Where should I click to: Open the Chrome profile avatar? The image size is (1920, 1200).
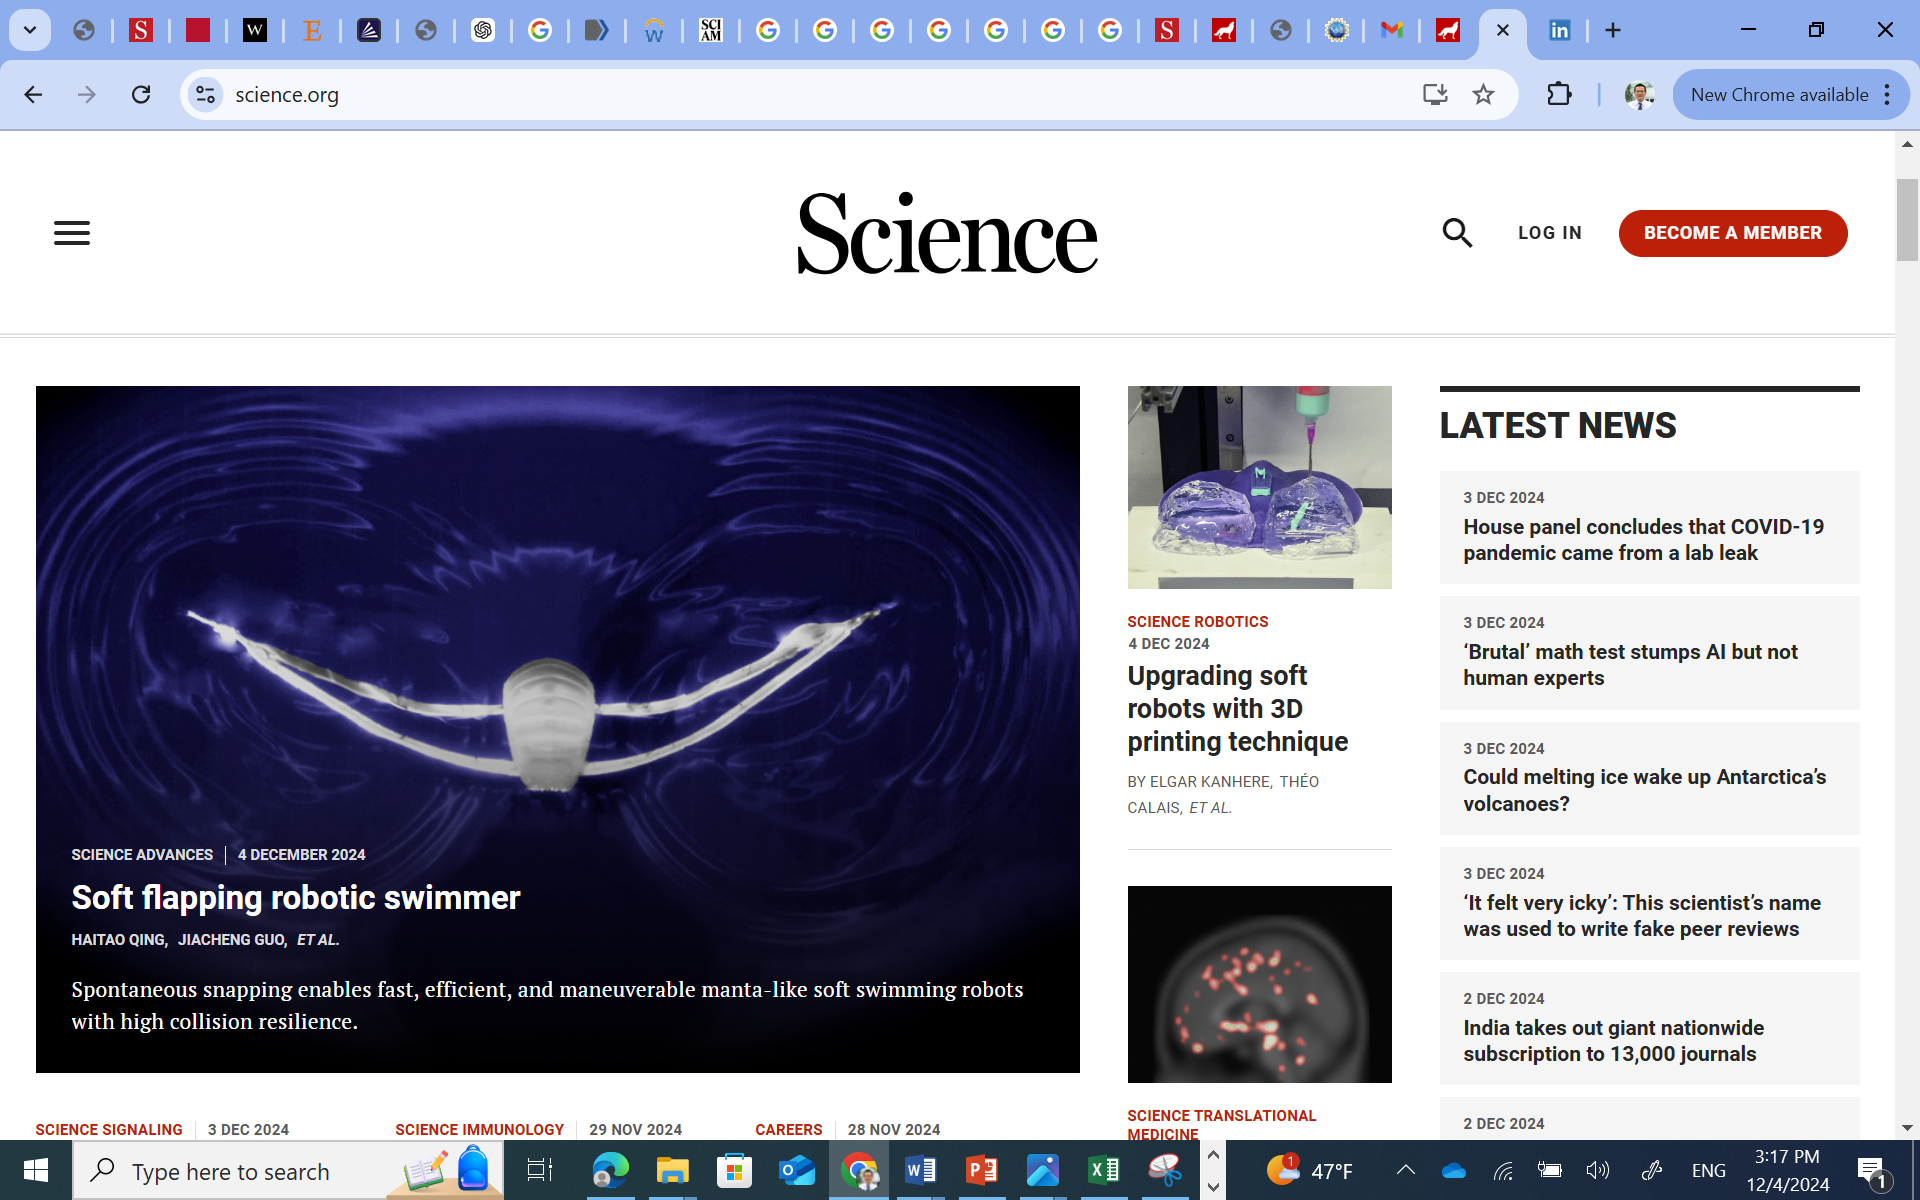pyautogui.click(x=1639, y=94)
